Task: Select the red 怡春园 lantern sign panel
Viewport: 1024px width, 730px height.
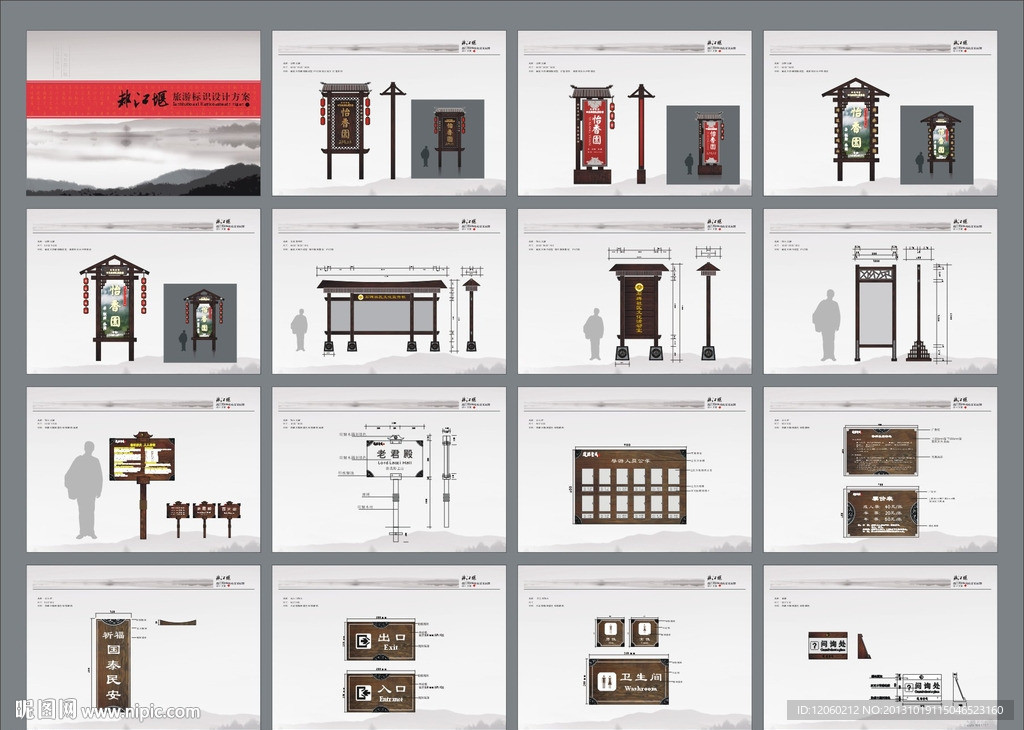Action: click(x=597, y=139)
